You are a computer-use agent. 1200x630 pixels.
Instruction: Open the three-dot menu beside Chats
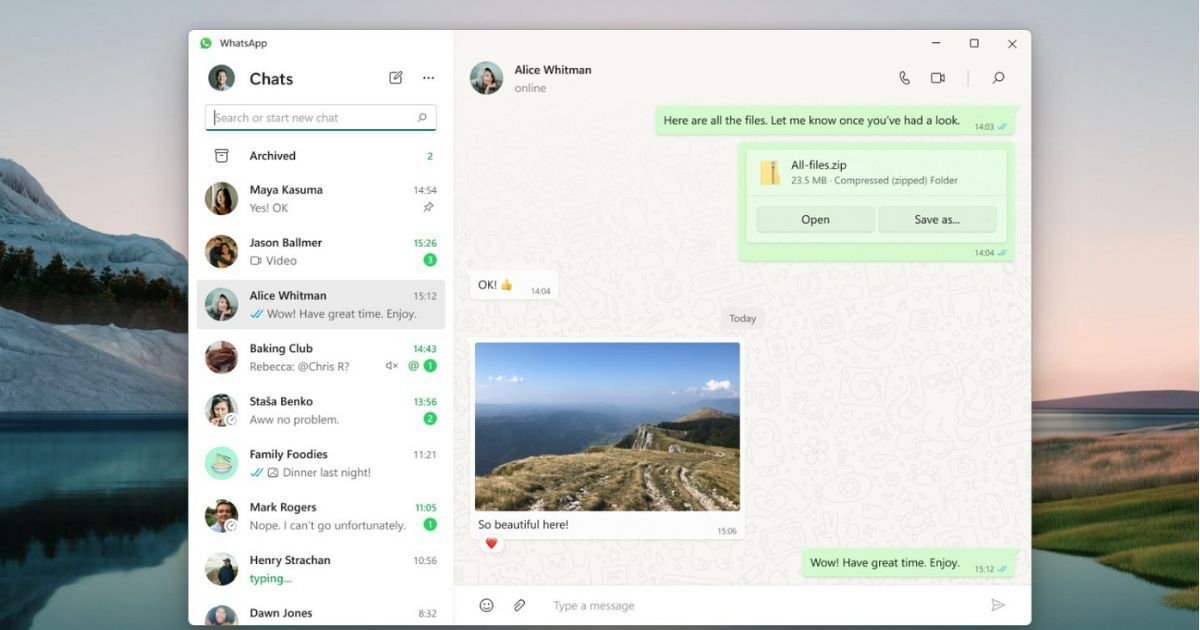click(429, 78)
